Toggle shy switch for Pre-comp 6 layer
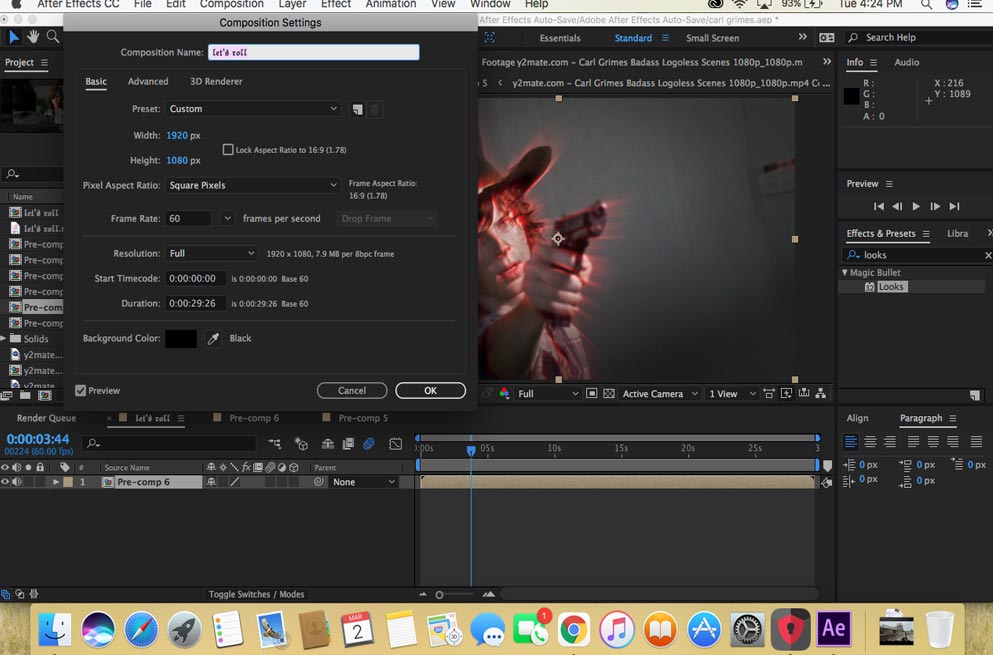 pos(212,482)
